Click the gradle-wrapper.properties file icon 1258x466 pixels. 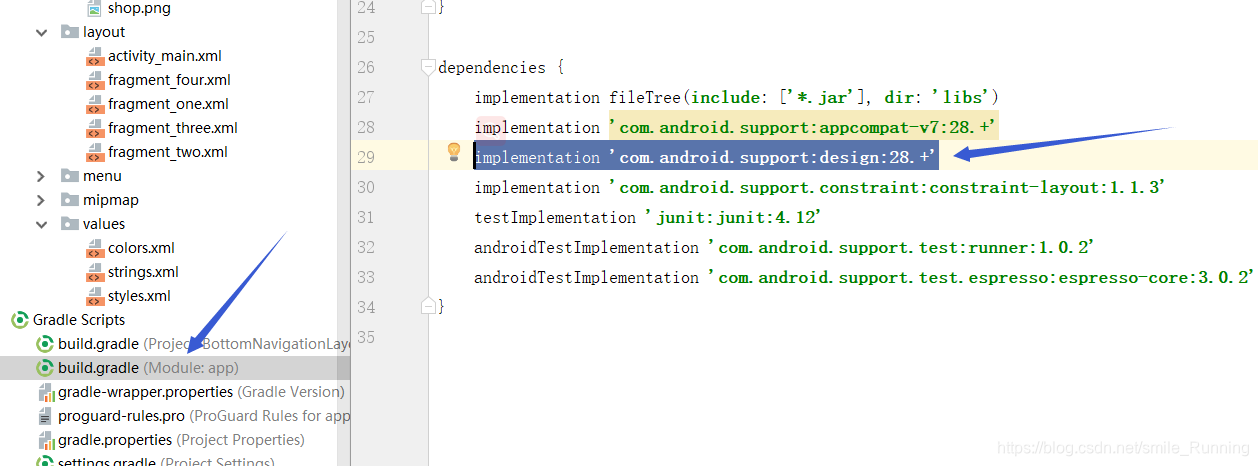pyautogui.click(x=45, y=392)
